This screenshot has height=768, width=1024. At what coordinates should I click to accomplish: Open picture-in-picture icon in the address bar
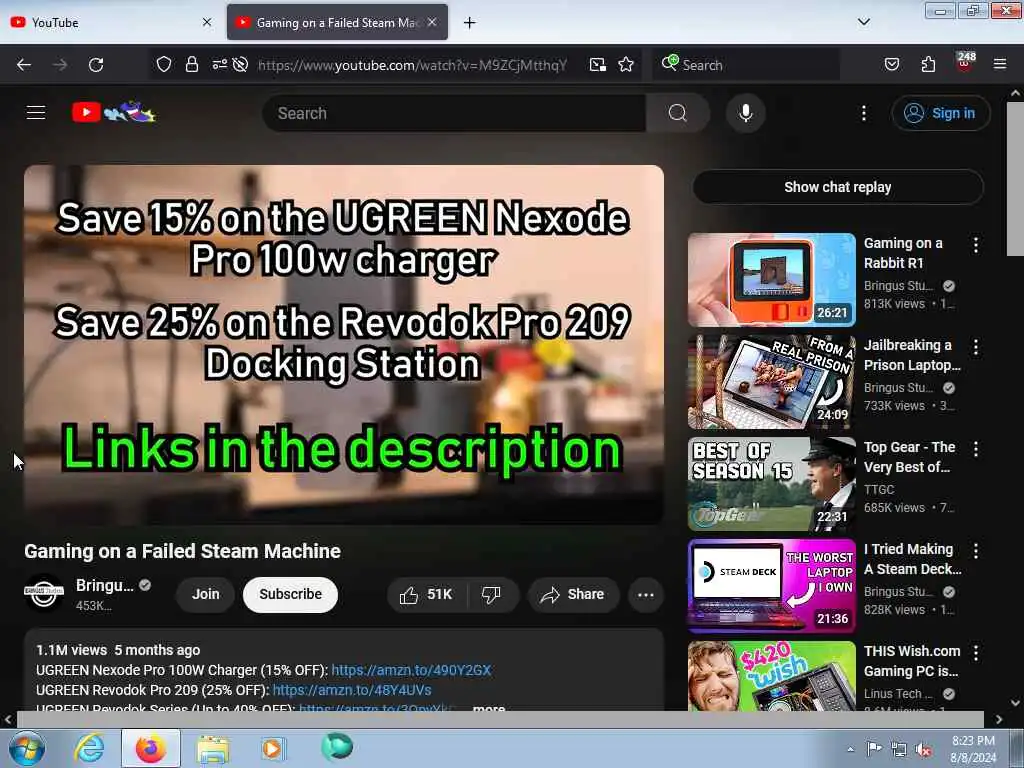pyautogui.click(x=598, y=65)
